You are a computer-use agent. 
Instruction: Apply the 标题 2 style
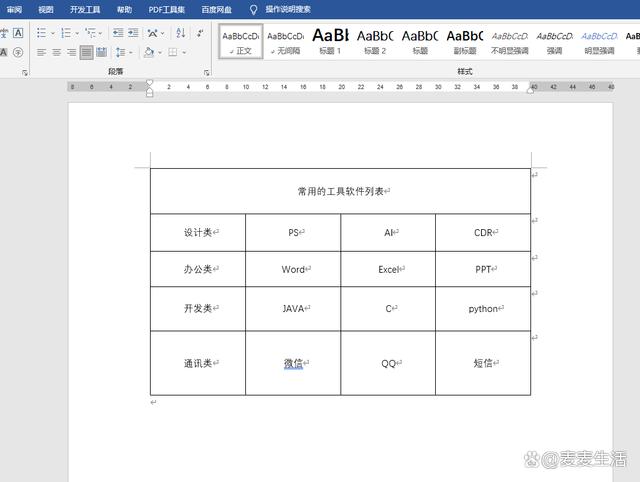[x=375, y=42]
